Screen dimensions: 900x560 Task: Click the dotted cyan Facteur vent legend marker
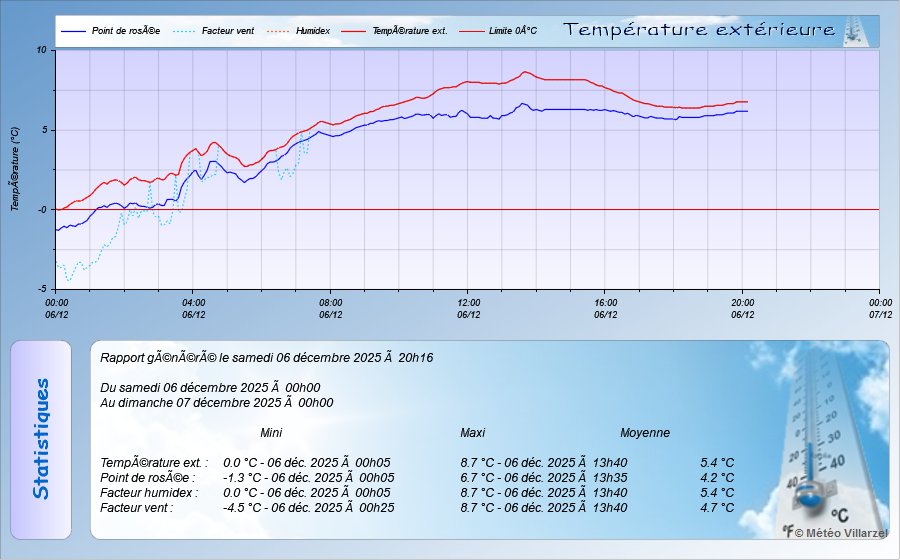(180, 31)
